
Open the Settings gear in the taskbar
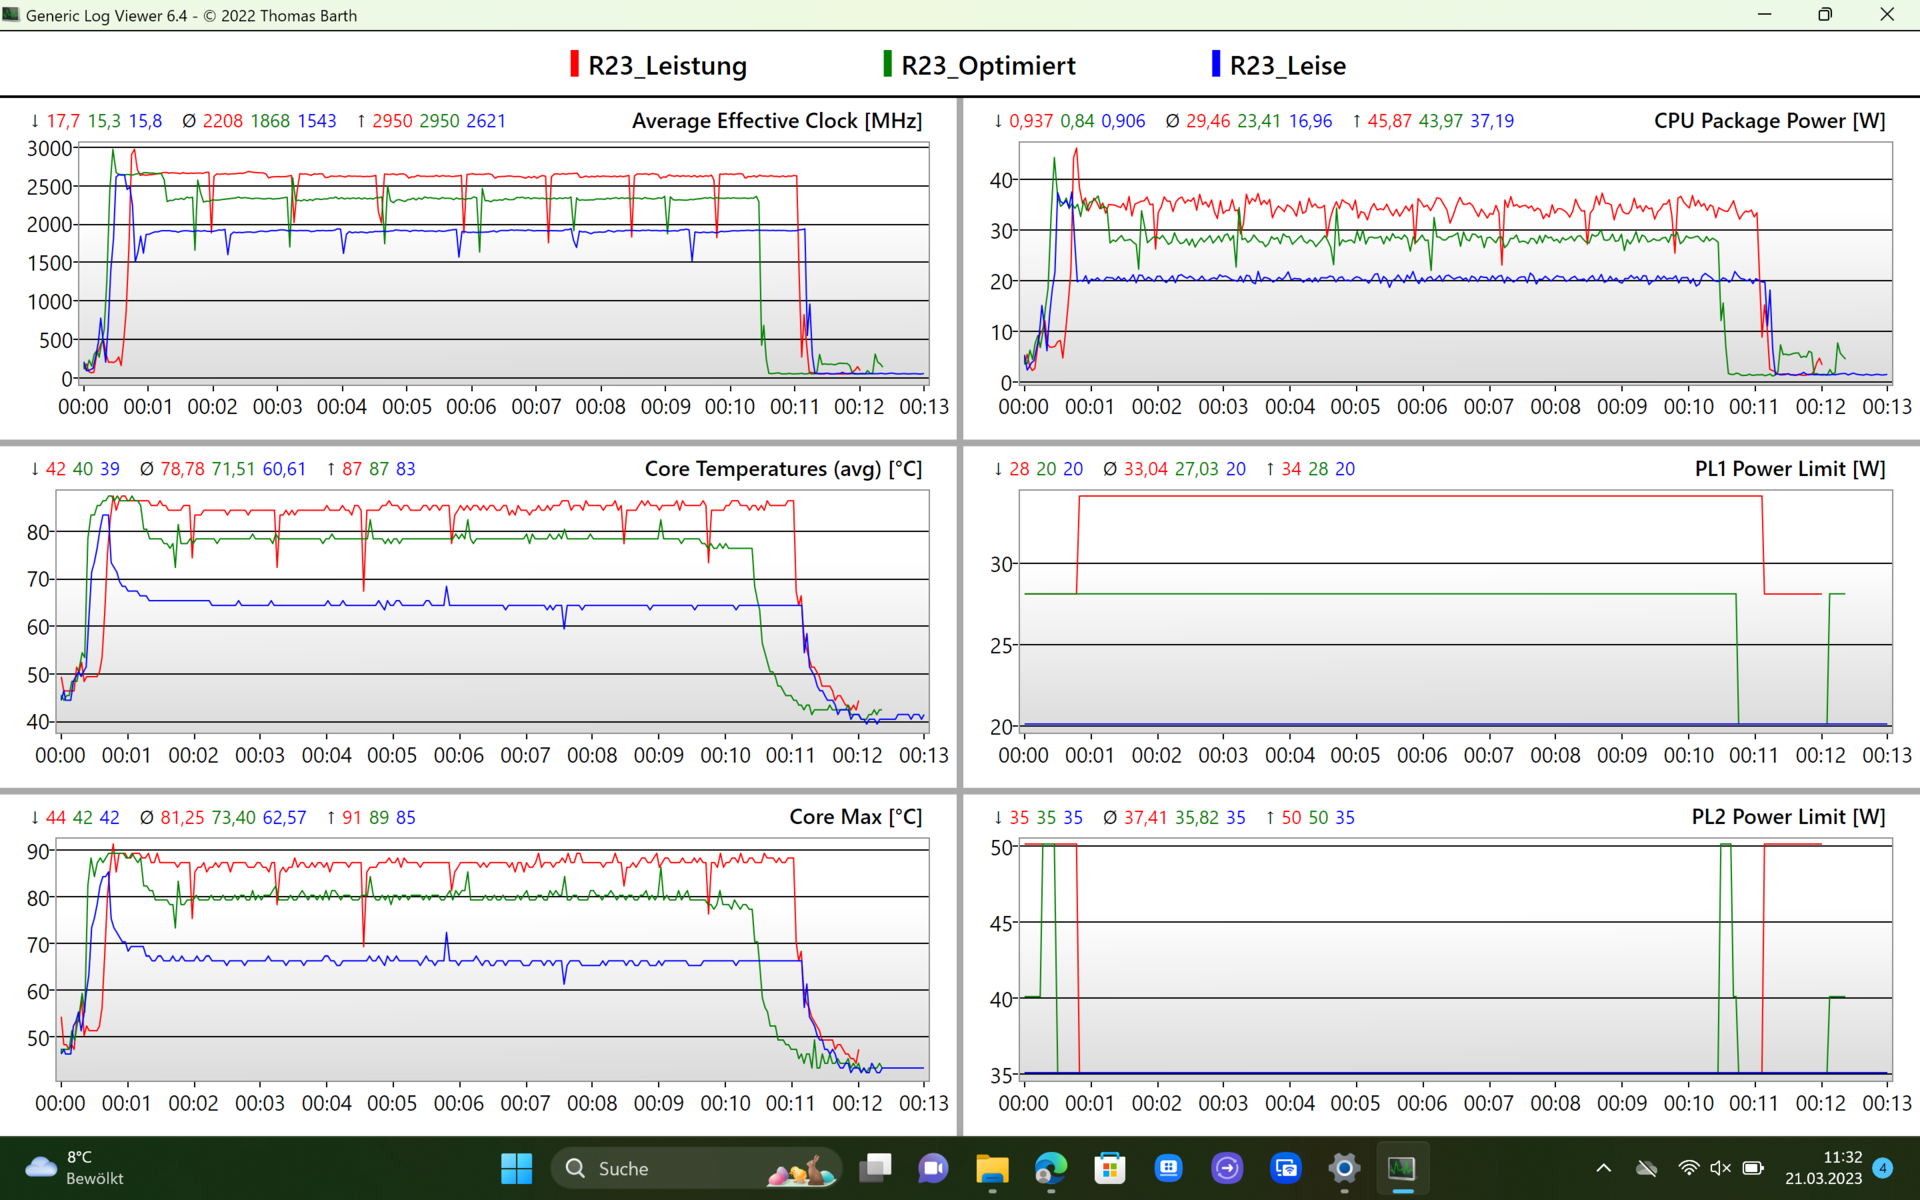[1344, 1168]
